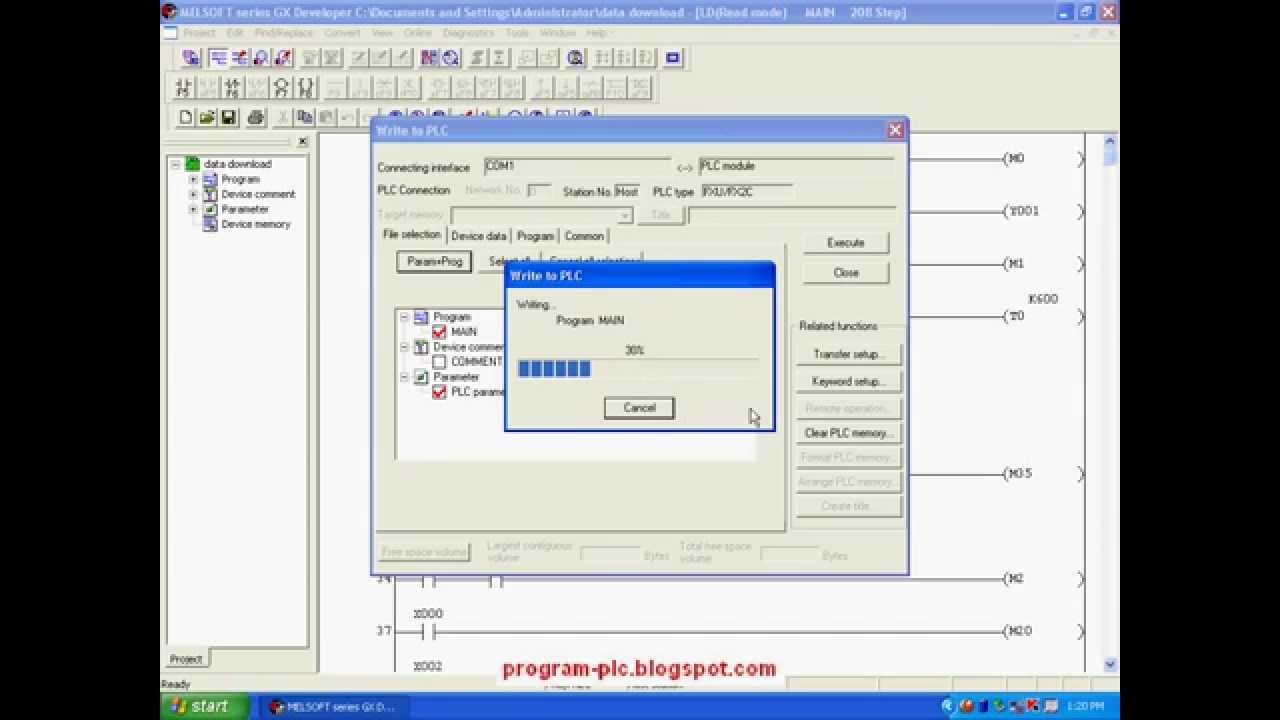The height and width of the screenshot is (720, 1280).
Task: Insert a coil in the ladder
Action: [281, 88]
